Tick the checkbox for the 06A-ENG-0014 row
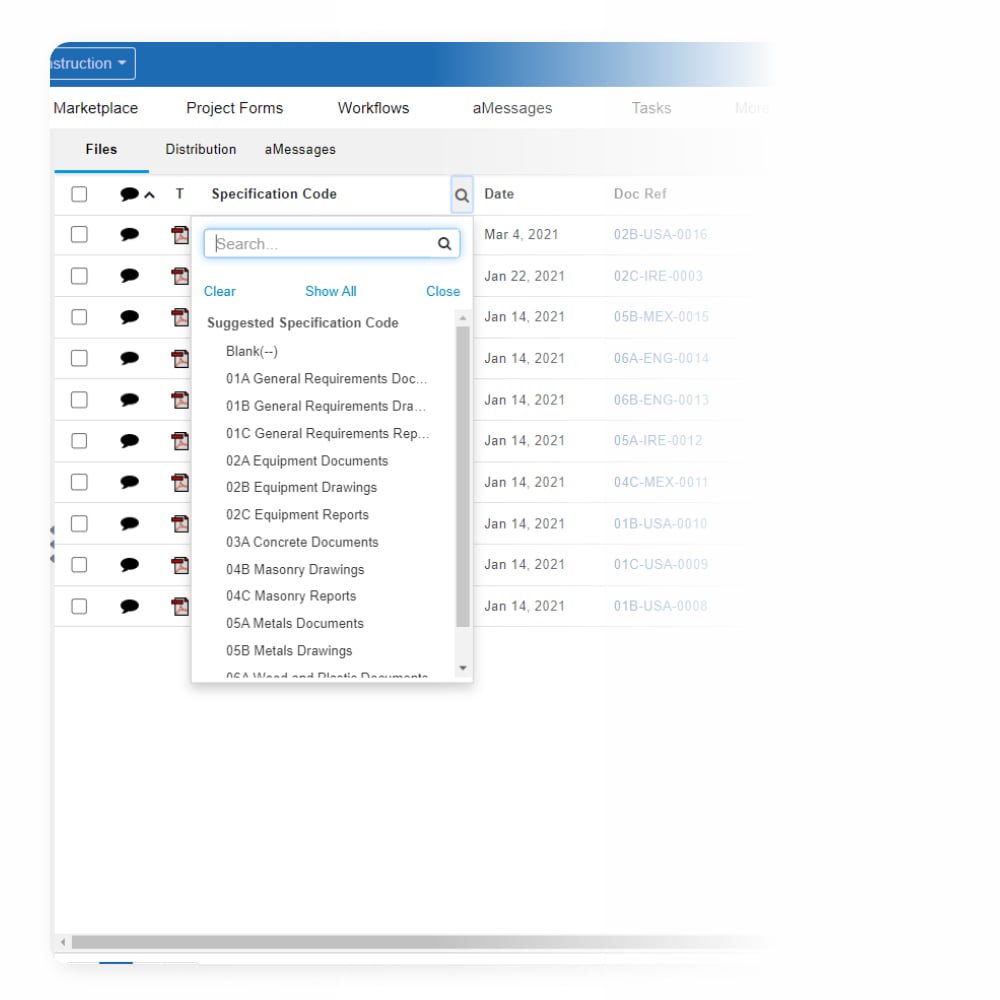The image size is (1000, 1000). 79,358
